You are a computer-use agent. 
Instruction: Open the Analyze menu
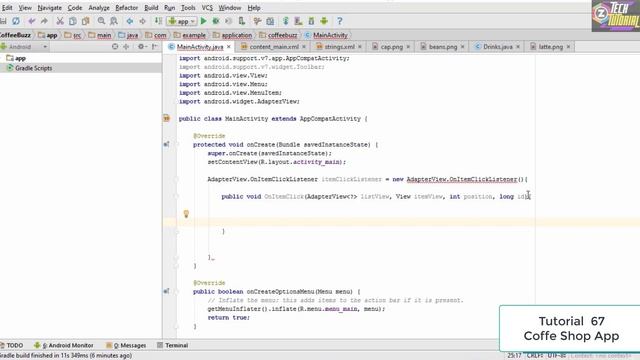99,8
